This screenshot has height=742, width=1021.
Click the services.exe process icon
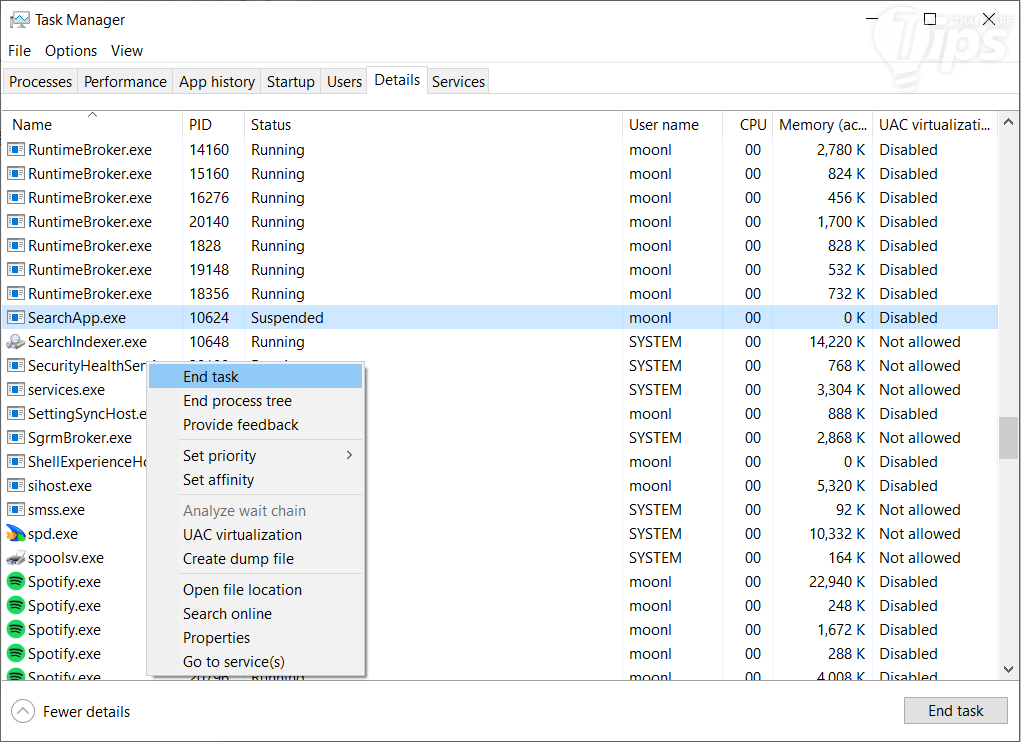click(16, 390)
